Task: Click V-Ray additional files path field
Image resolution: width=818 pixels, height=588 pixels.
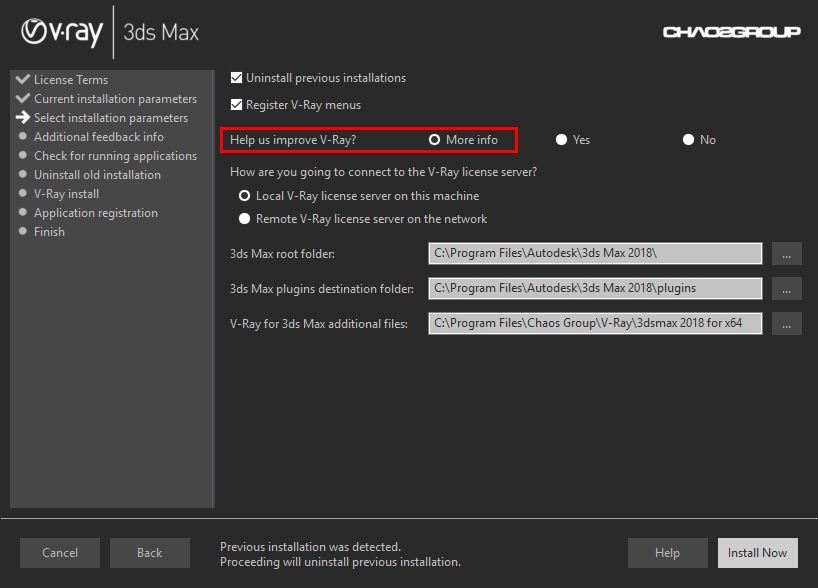Action: pyautogui.click(x=595, y=324)
